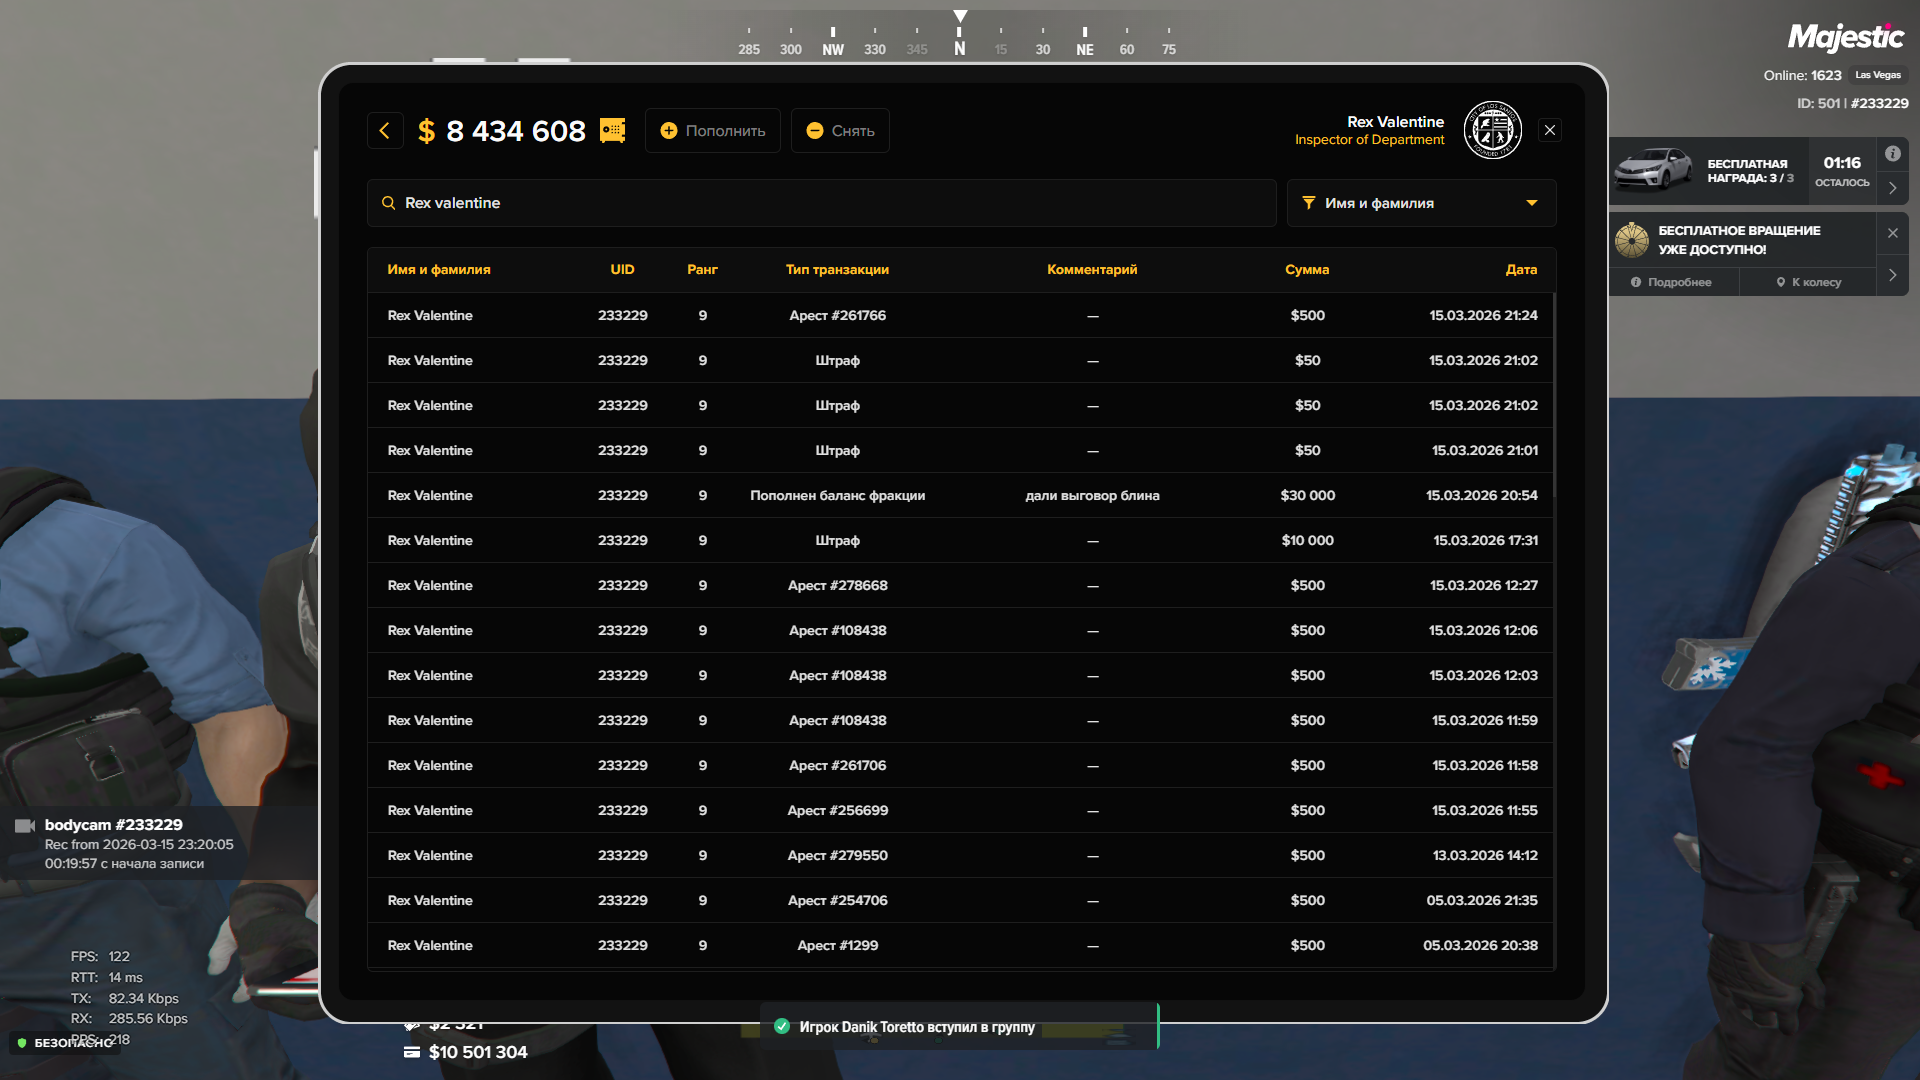Screen dimensions: 1920x1080
Task: Close the faction bank window
Action: pyautogui.click(x=1549, y=131)
